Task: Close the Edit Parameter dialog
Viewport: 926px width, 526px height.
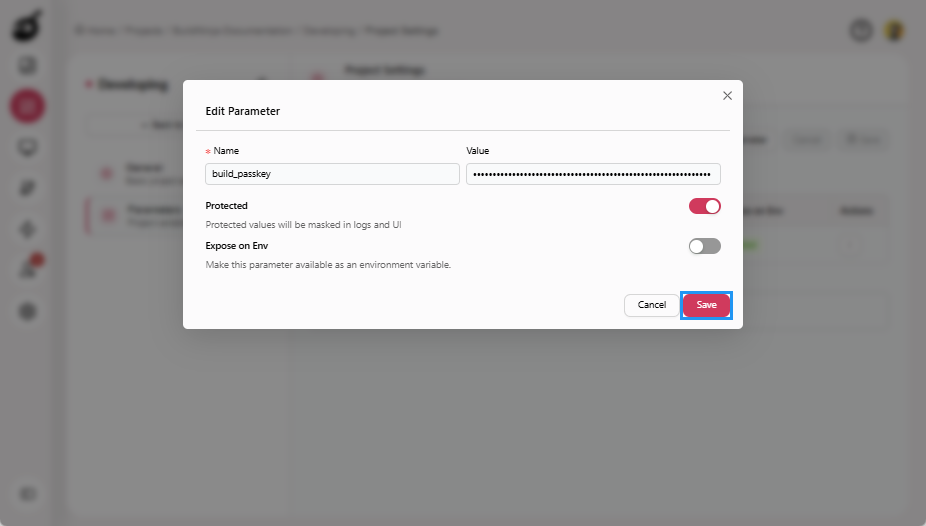Action: pyautogui.click(x=727, y=96)
